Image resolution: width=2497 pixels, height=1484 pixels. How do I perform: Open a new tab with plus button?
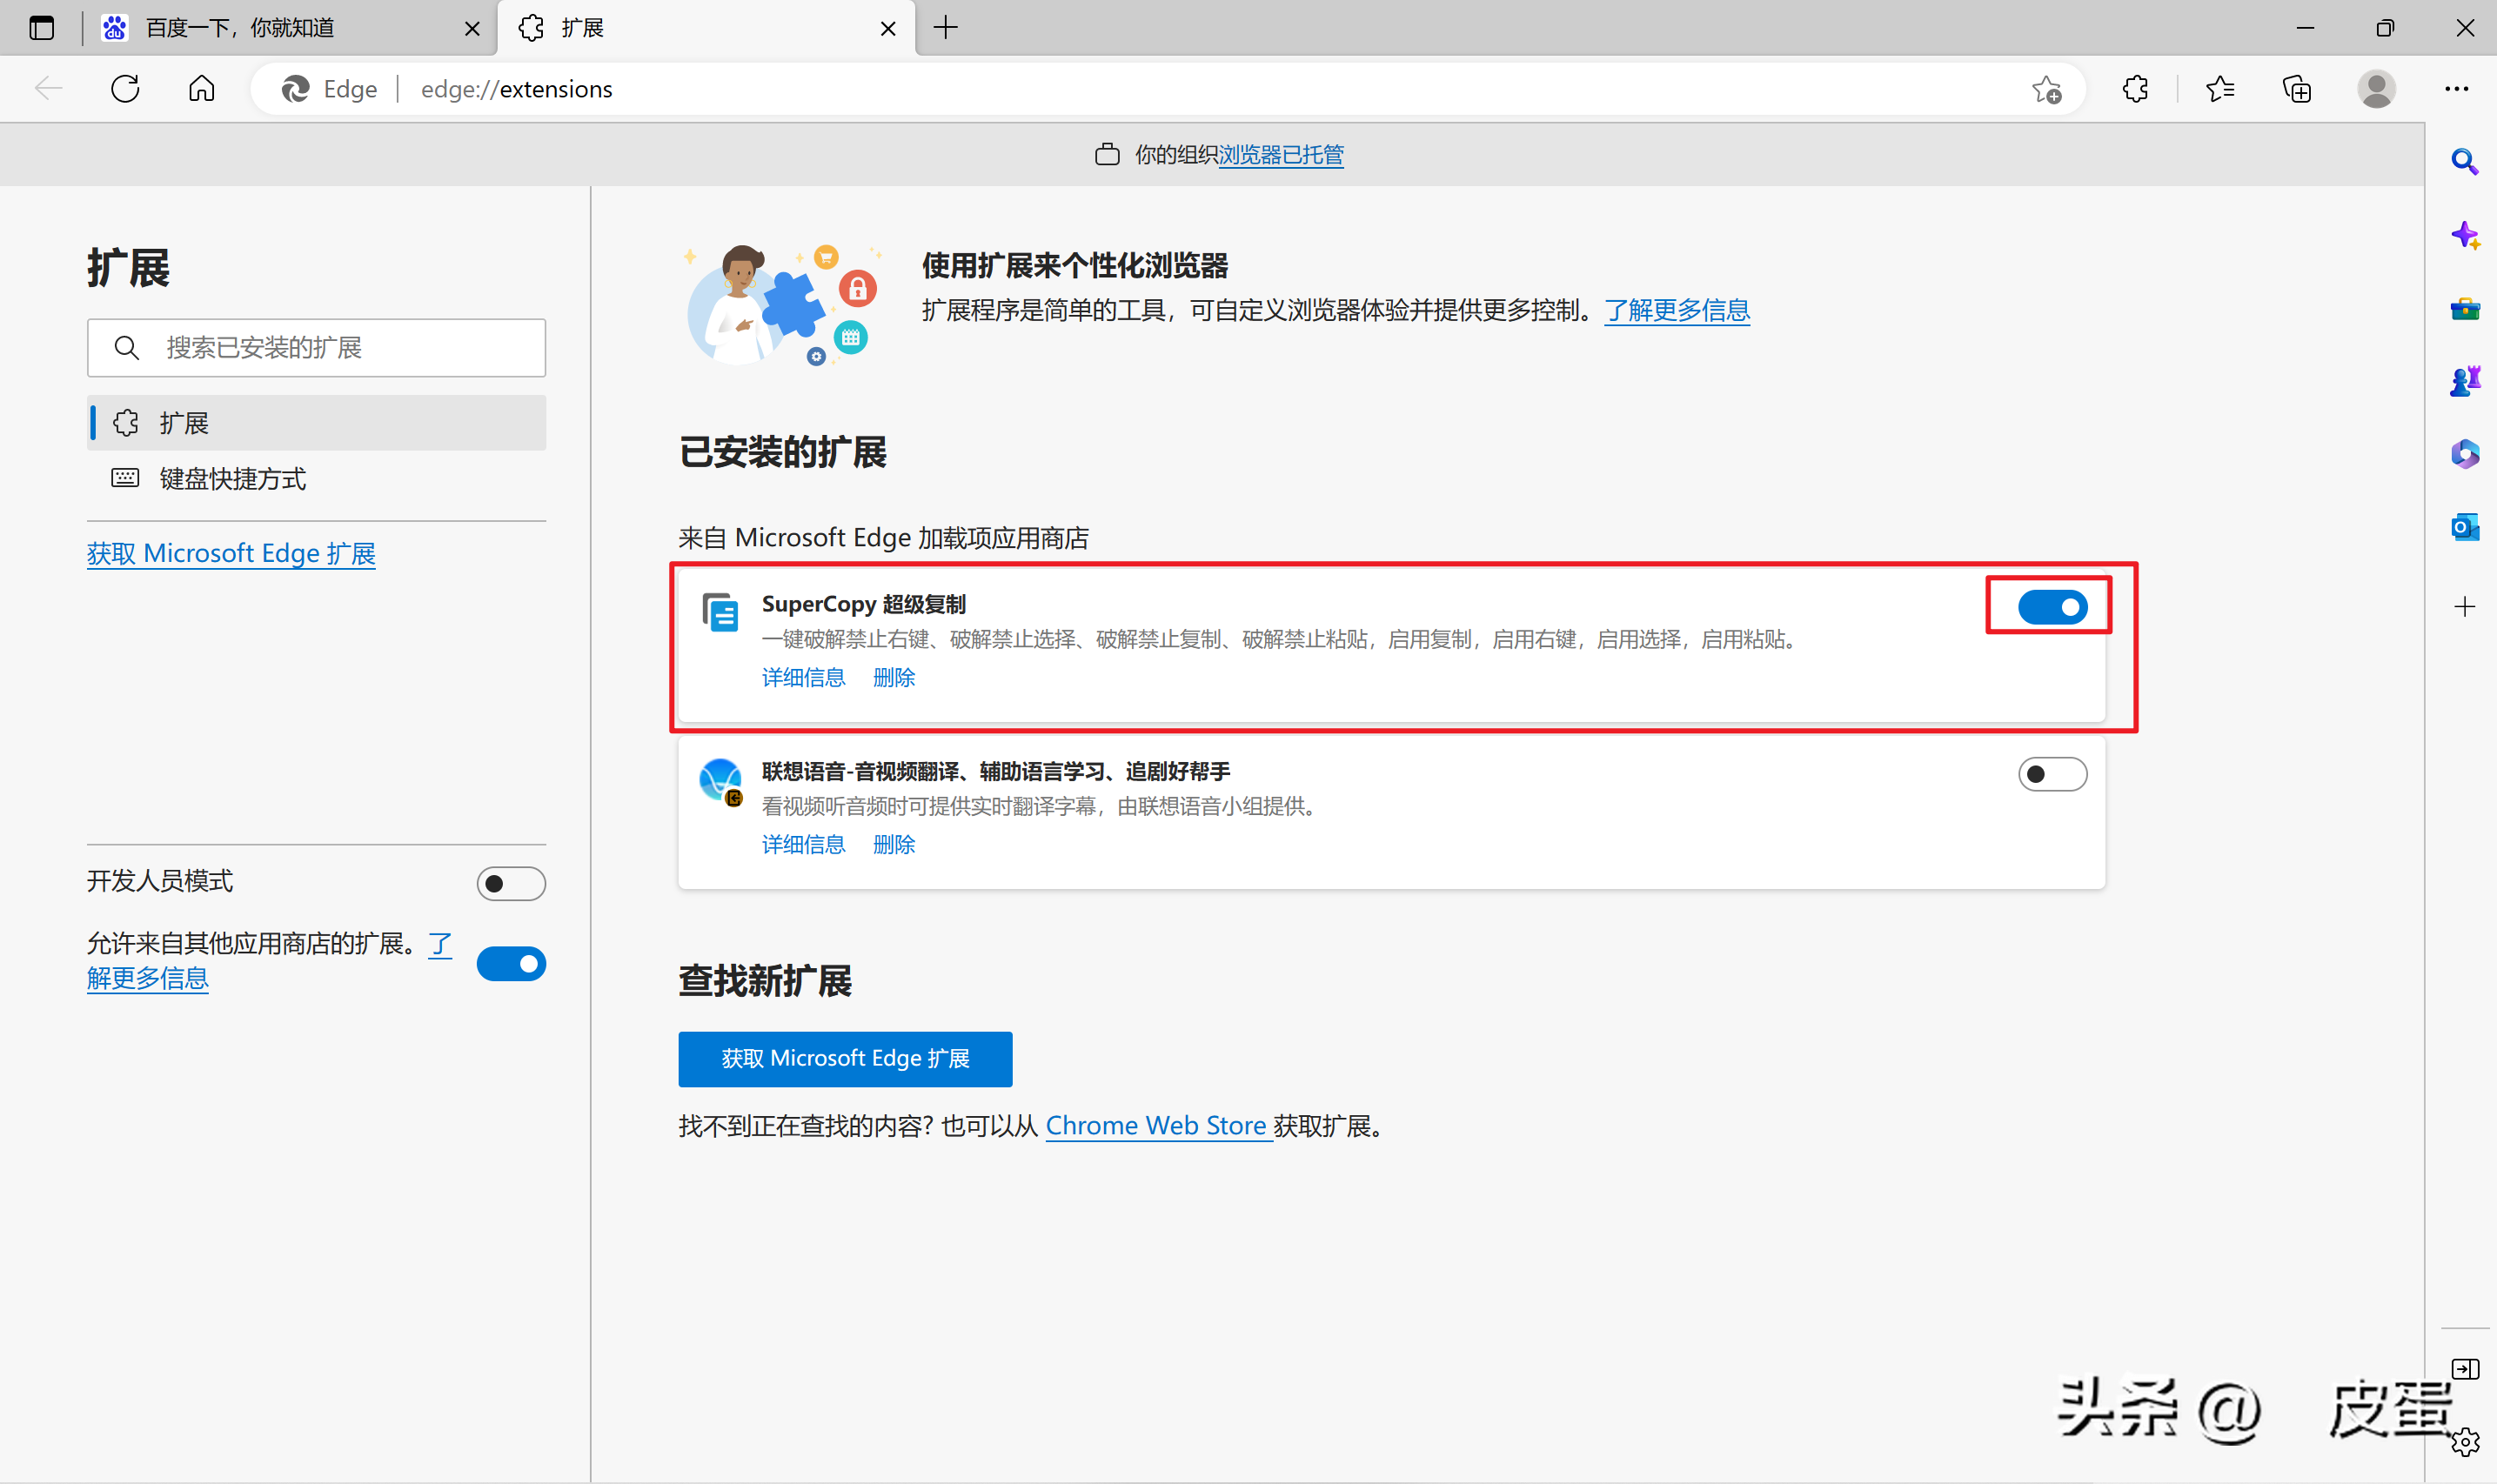pos(945,28)
